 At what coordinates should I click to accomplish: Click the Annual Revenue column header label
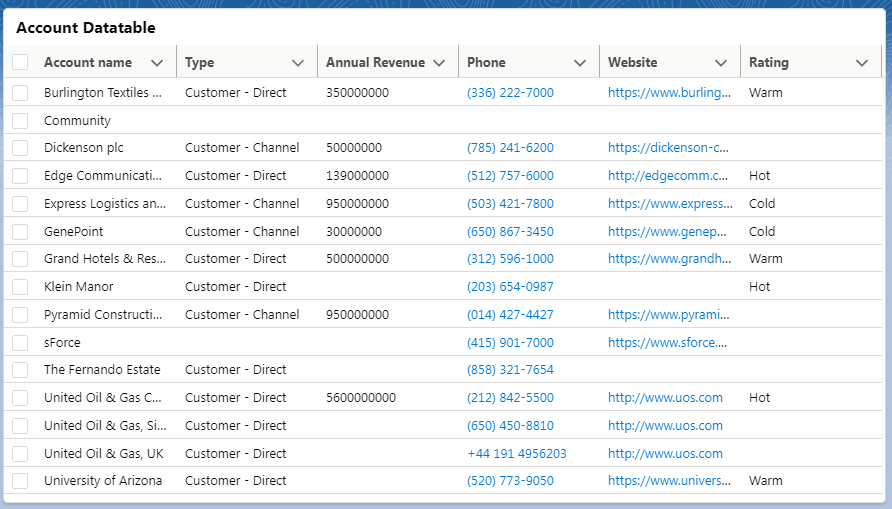pos(375,63)
